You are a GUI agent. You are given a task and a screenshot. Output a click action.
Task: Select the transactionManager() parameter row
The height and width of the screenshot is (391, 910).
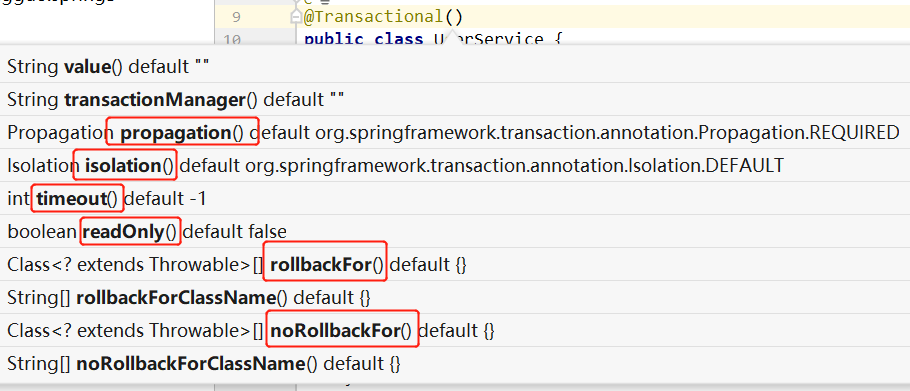click(x=455, y=100)
